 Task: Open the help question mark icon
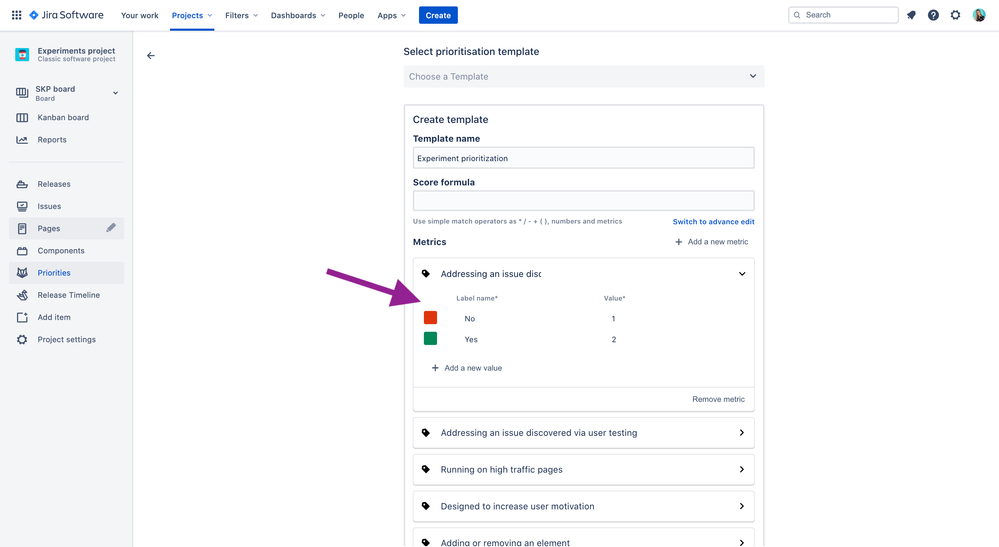(x=933, y=15)
